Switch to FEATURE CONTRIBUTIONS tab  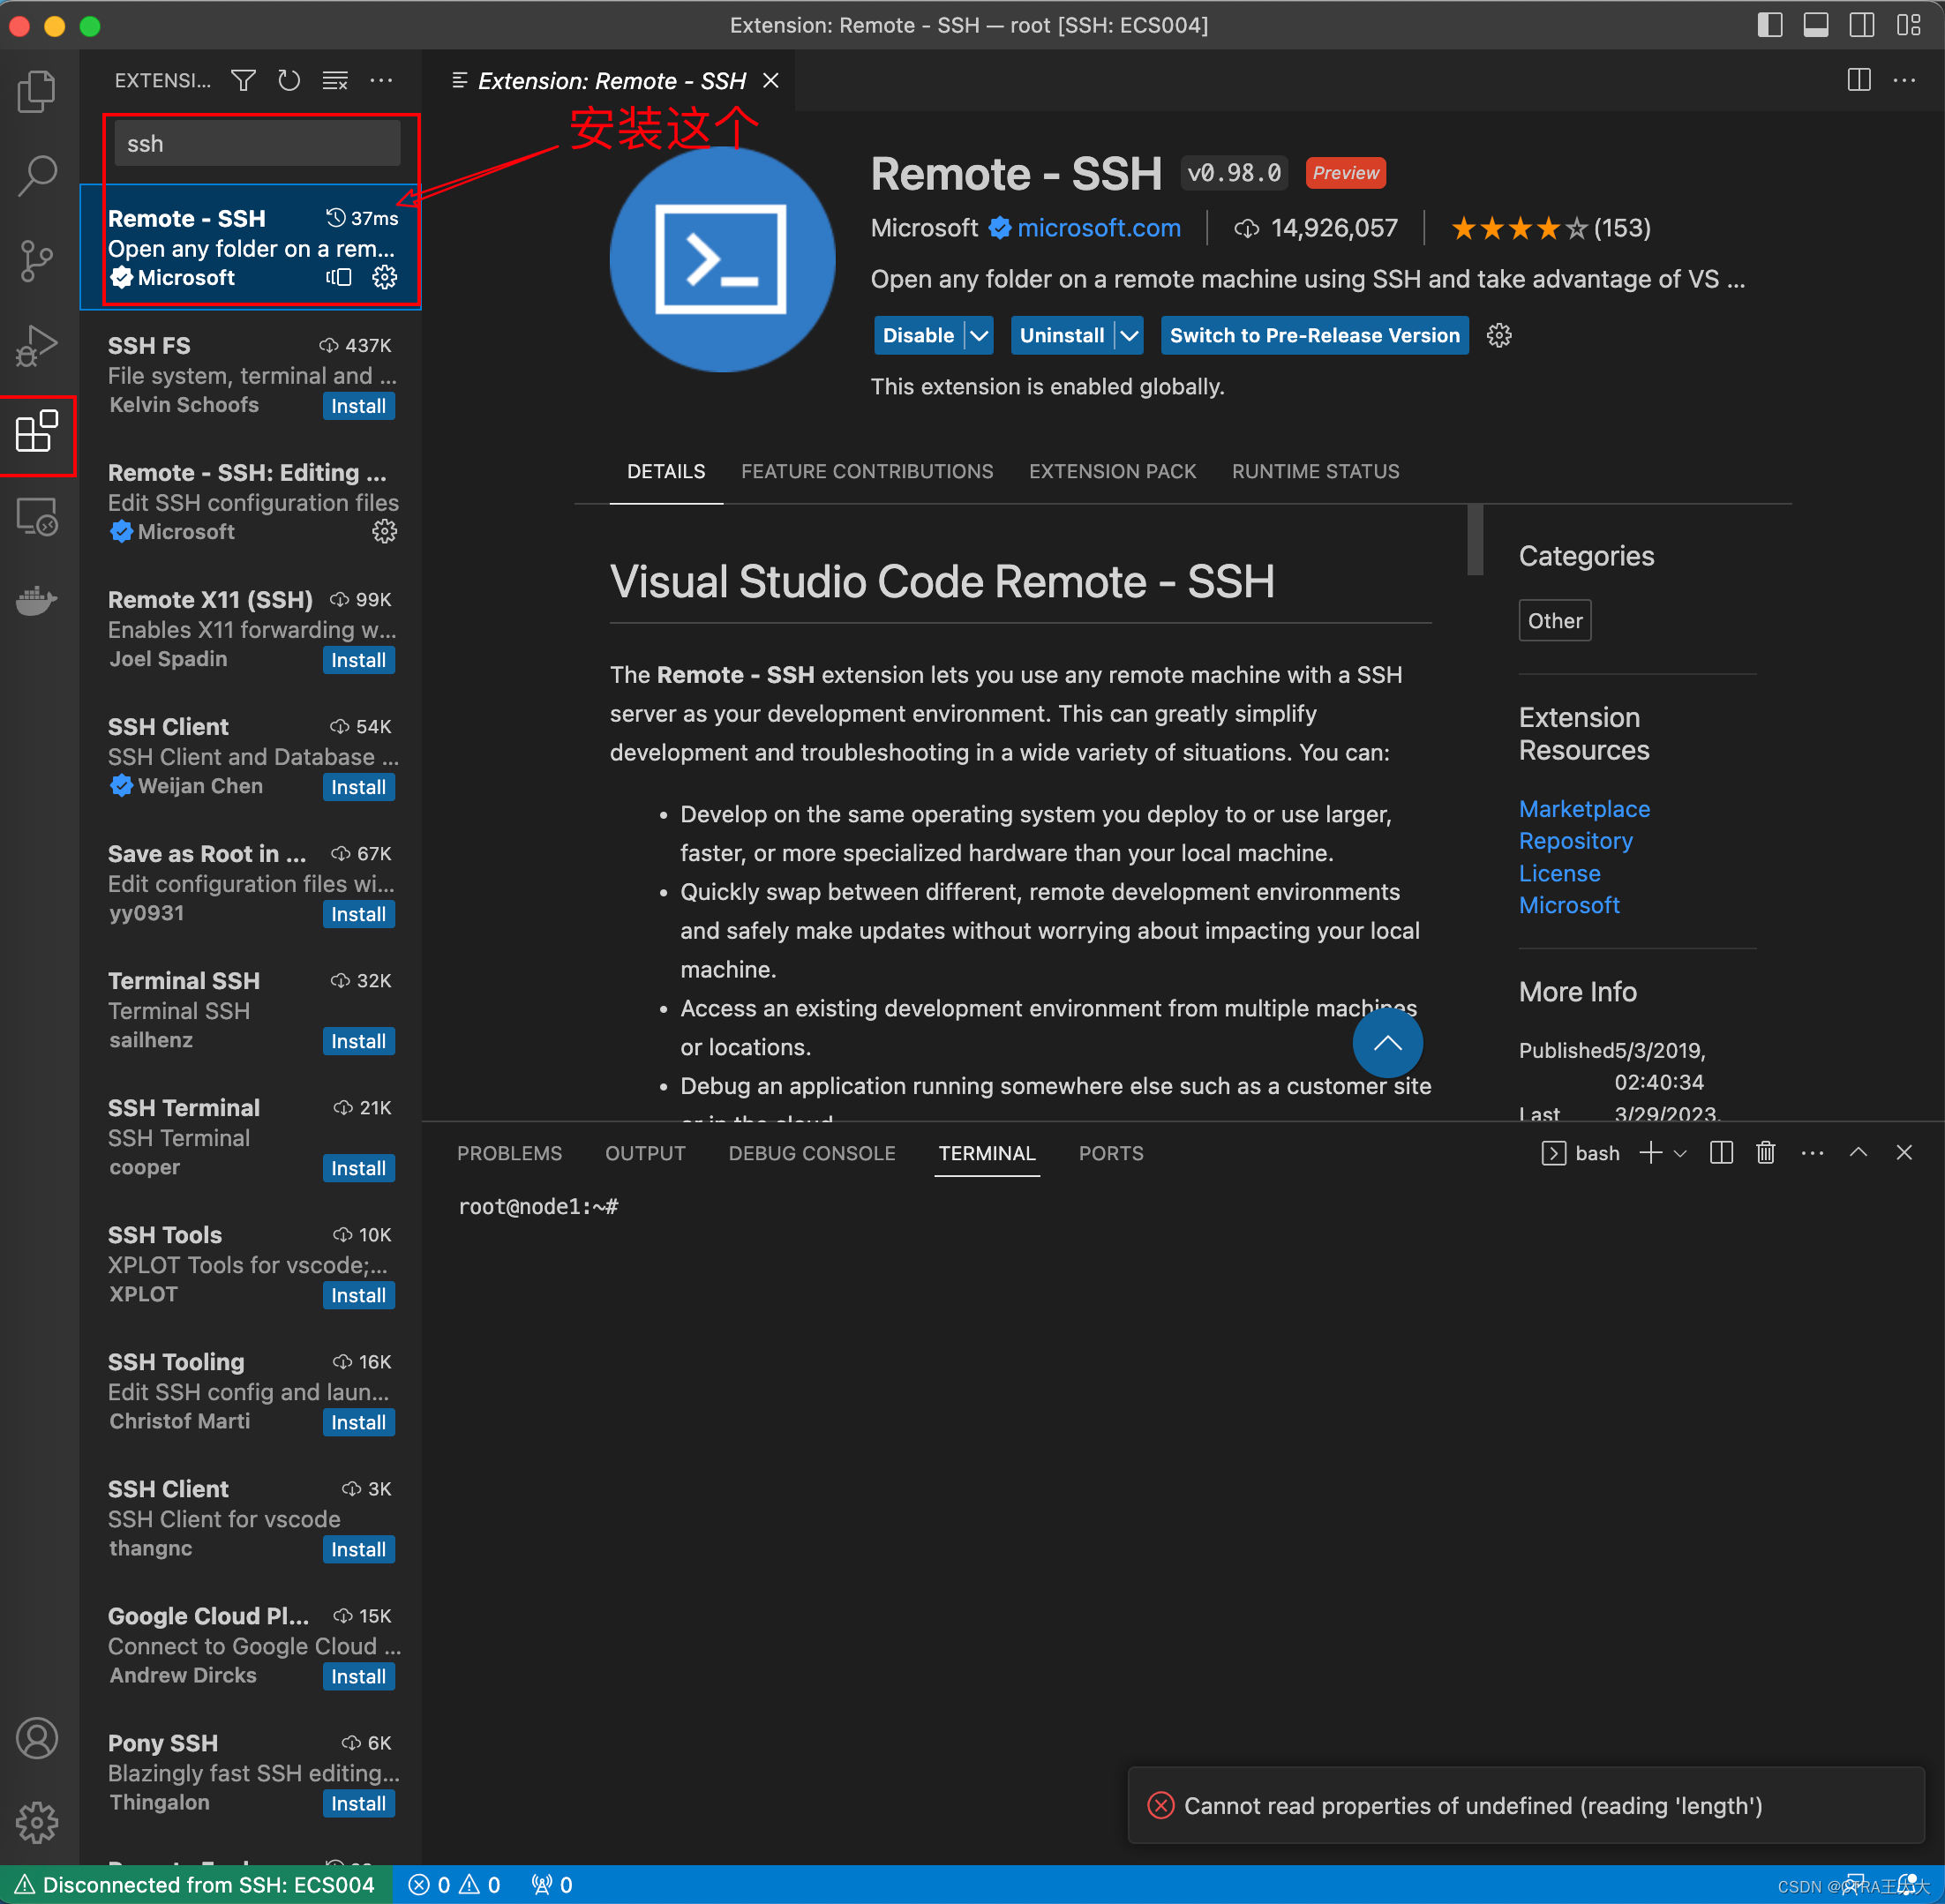point(867,471)
